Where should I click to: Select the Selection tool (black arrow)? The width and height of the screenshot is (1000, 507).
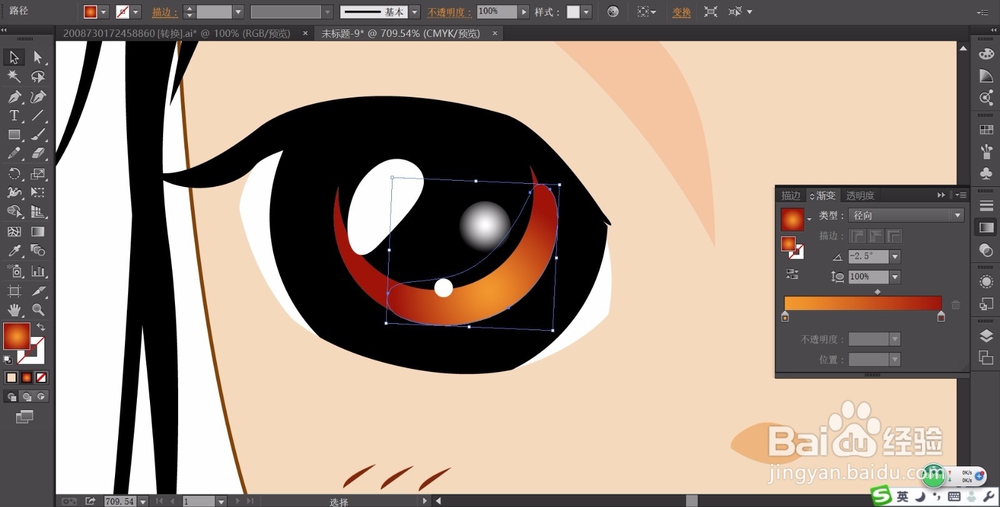[14, 57]
